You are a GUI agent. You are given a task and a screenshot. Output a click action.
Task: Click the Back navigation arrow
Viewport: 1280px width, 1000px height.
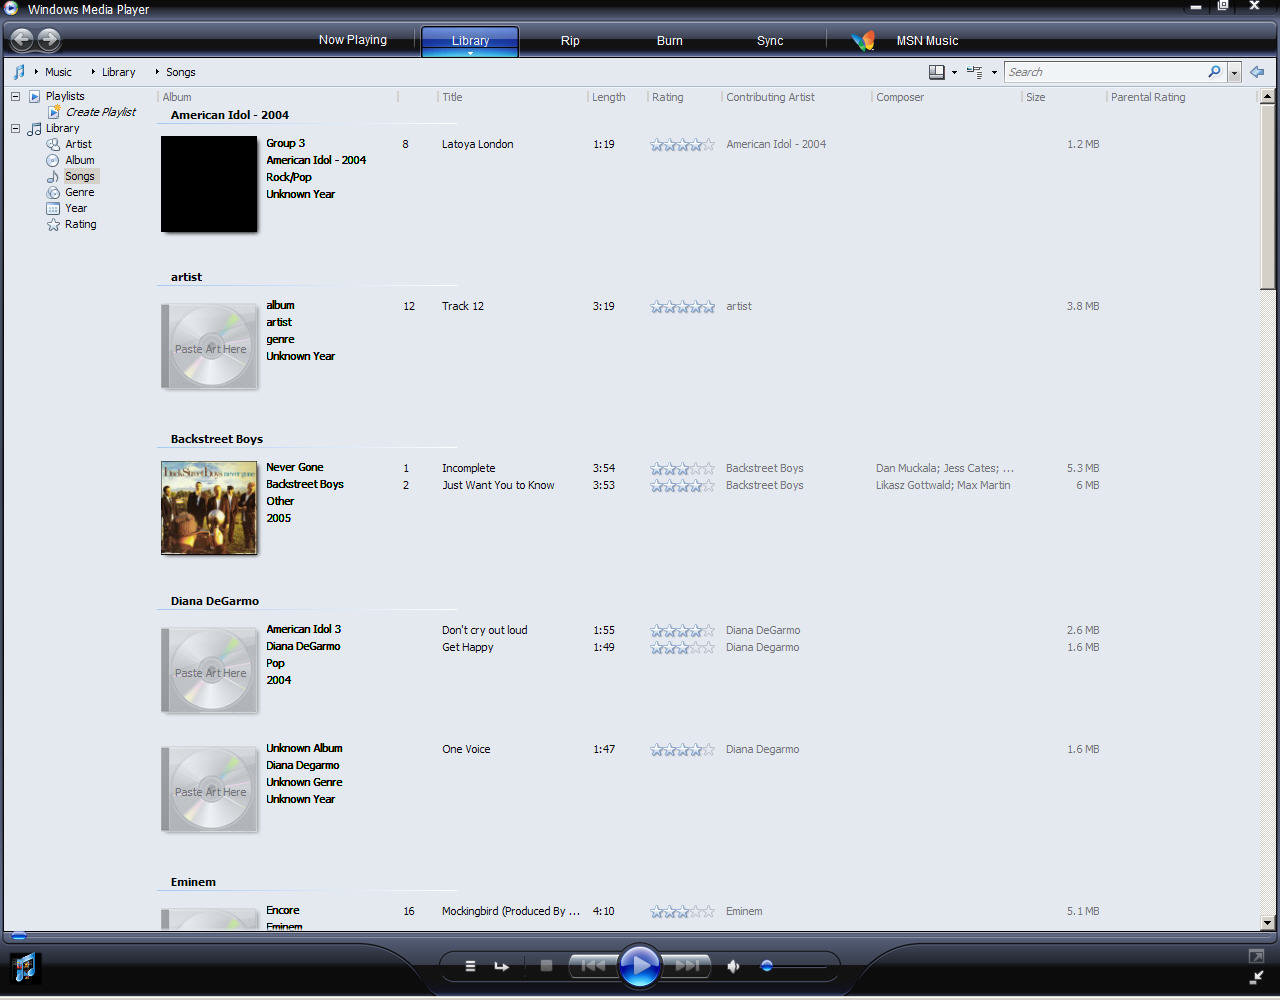[x=22, y=40]
